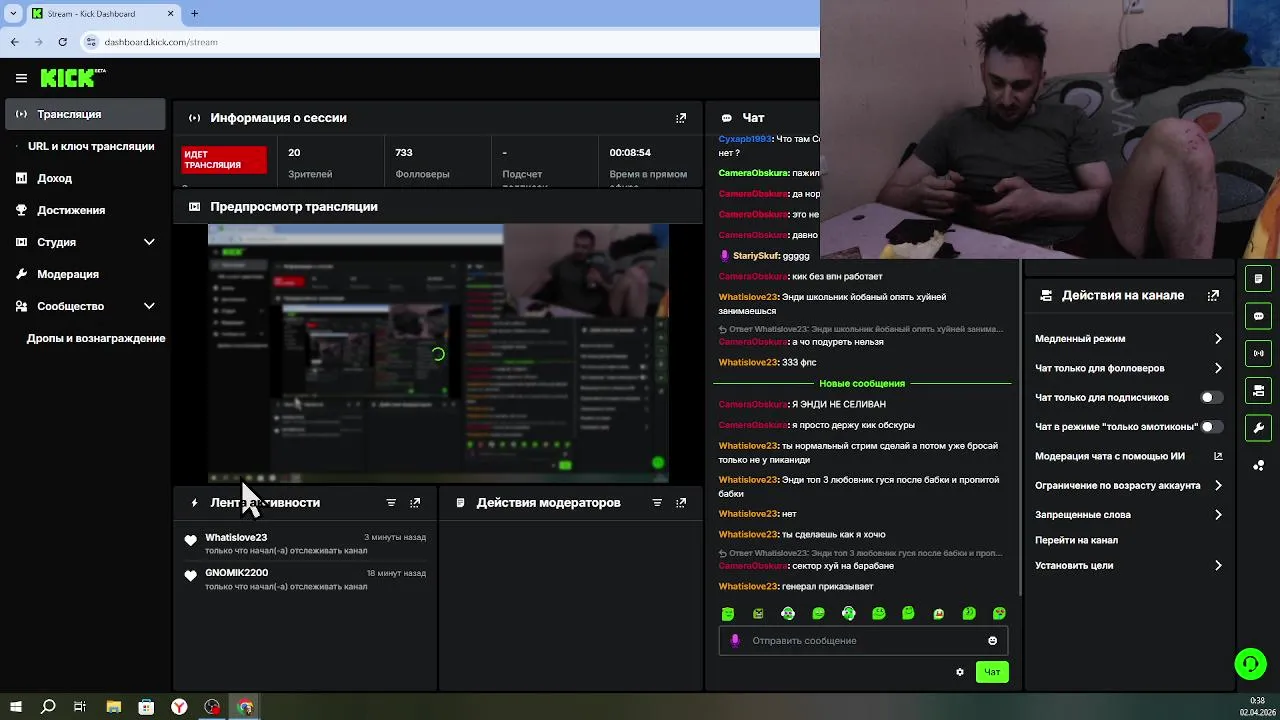Click the 00:08:54 live time value
This screenshot has width=1280, height=720.
point(630,153)
